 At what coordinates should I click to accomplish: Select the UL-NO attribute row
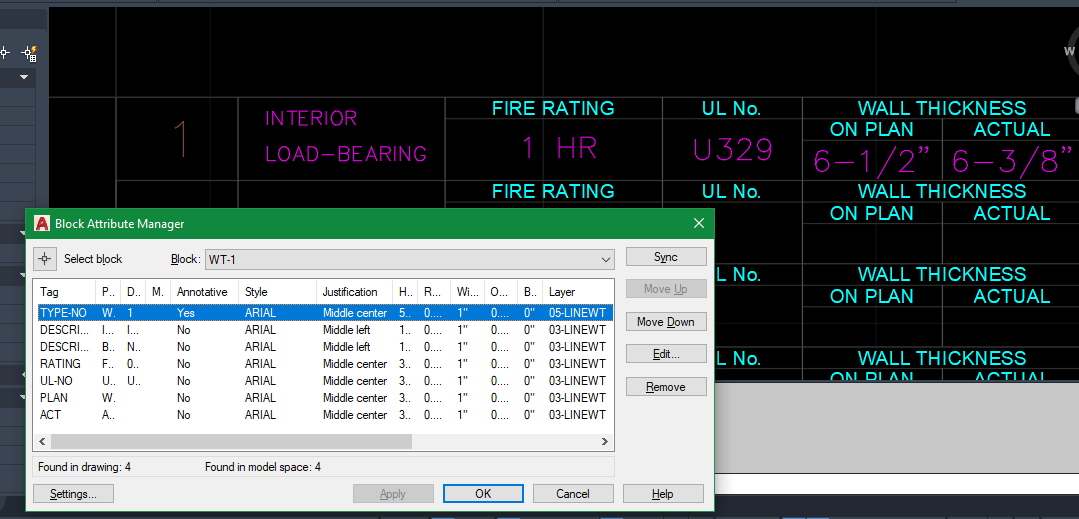pos(325,381)
